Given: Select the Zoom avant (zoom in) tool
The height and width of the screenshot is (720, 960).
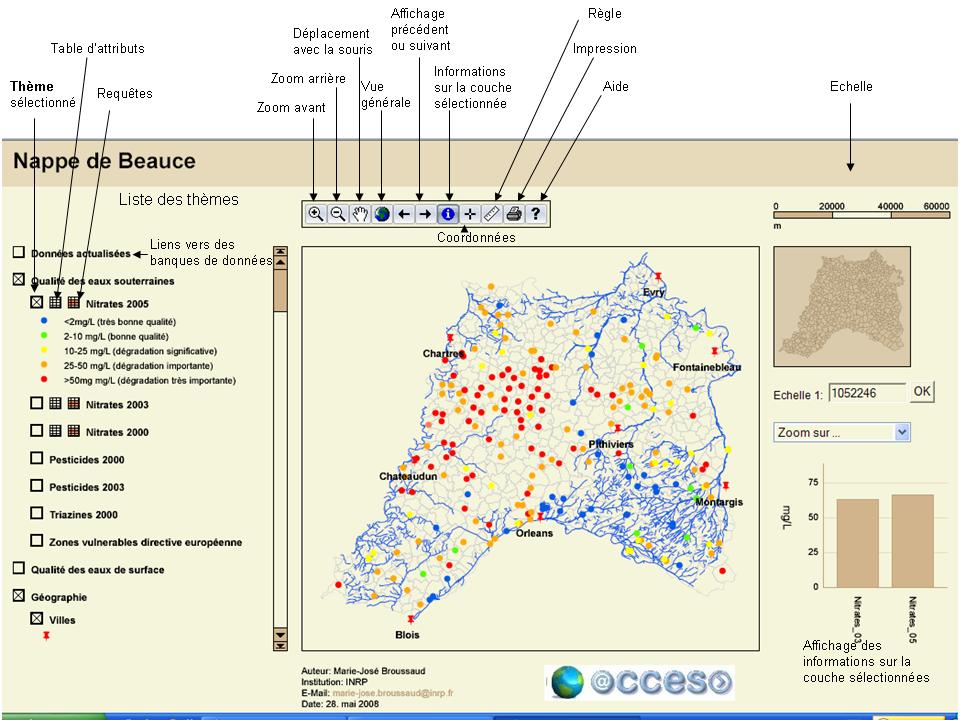Looking at the screenshot, I should pyautogui.click(x=315, y=214).
